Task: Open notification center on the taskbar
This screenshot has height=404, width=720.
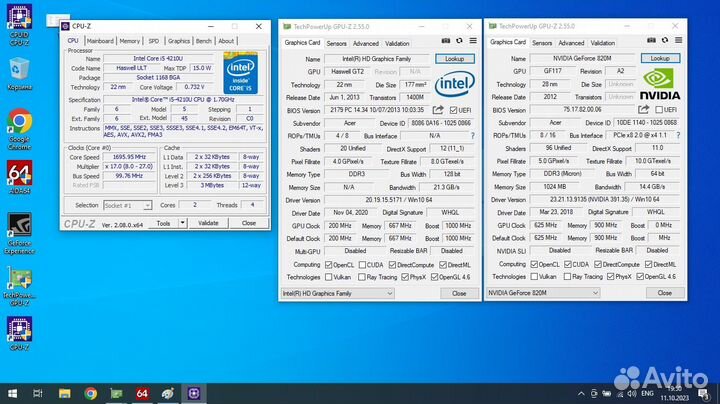Action: coord(703,393)
